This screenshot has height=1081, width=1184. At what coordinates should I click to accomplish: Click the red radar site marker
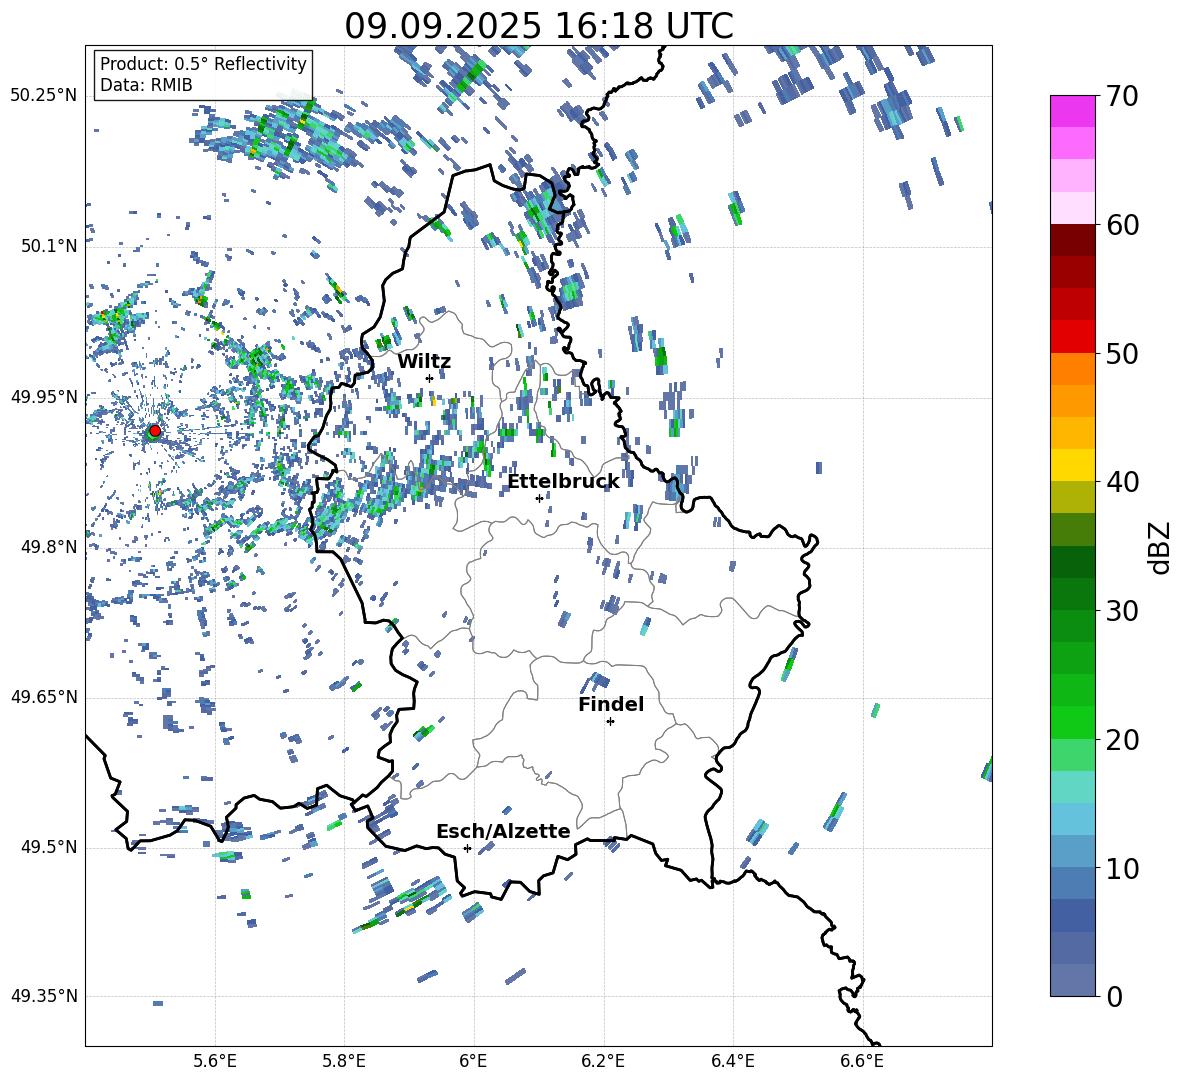coord(155,431)
